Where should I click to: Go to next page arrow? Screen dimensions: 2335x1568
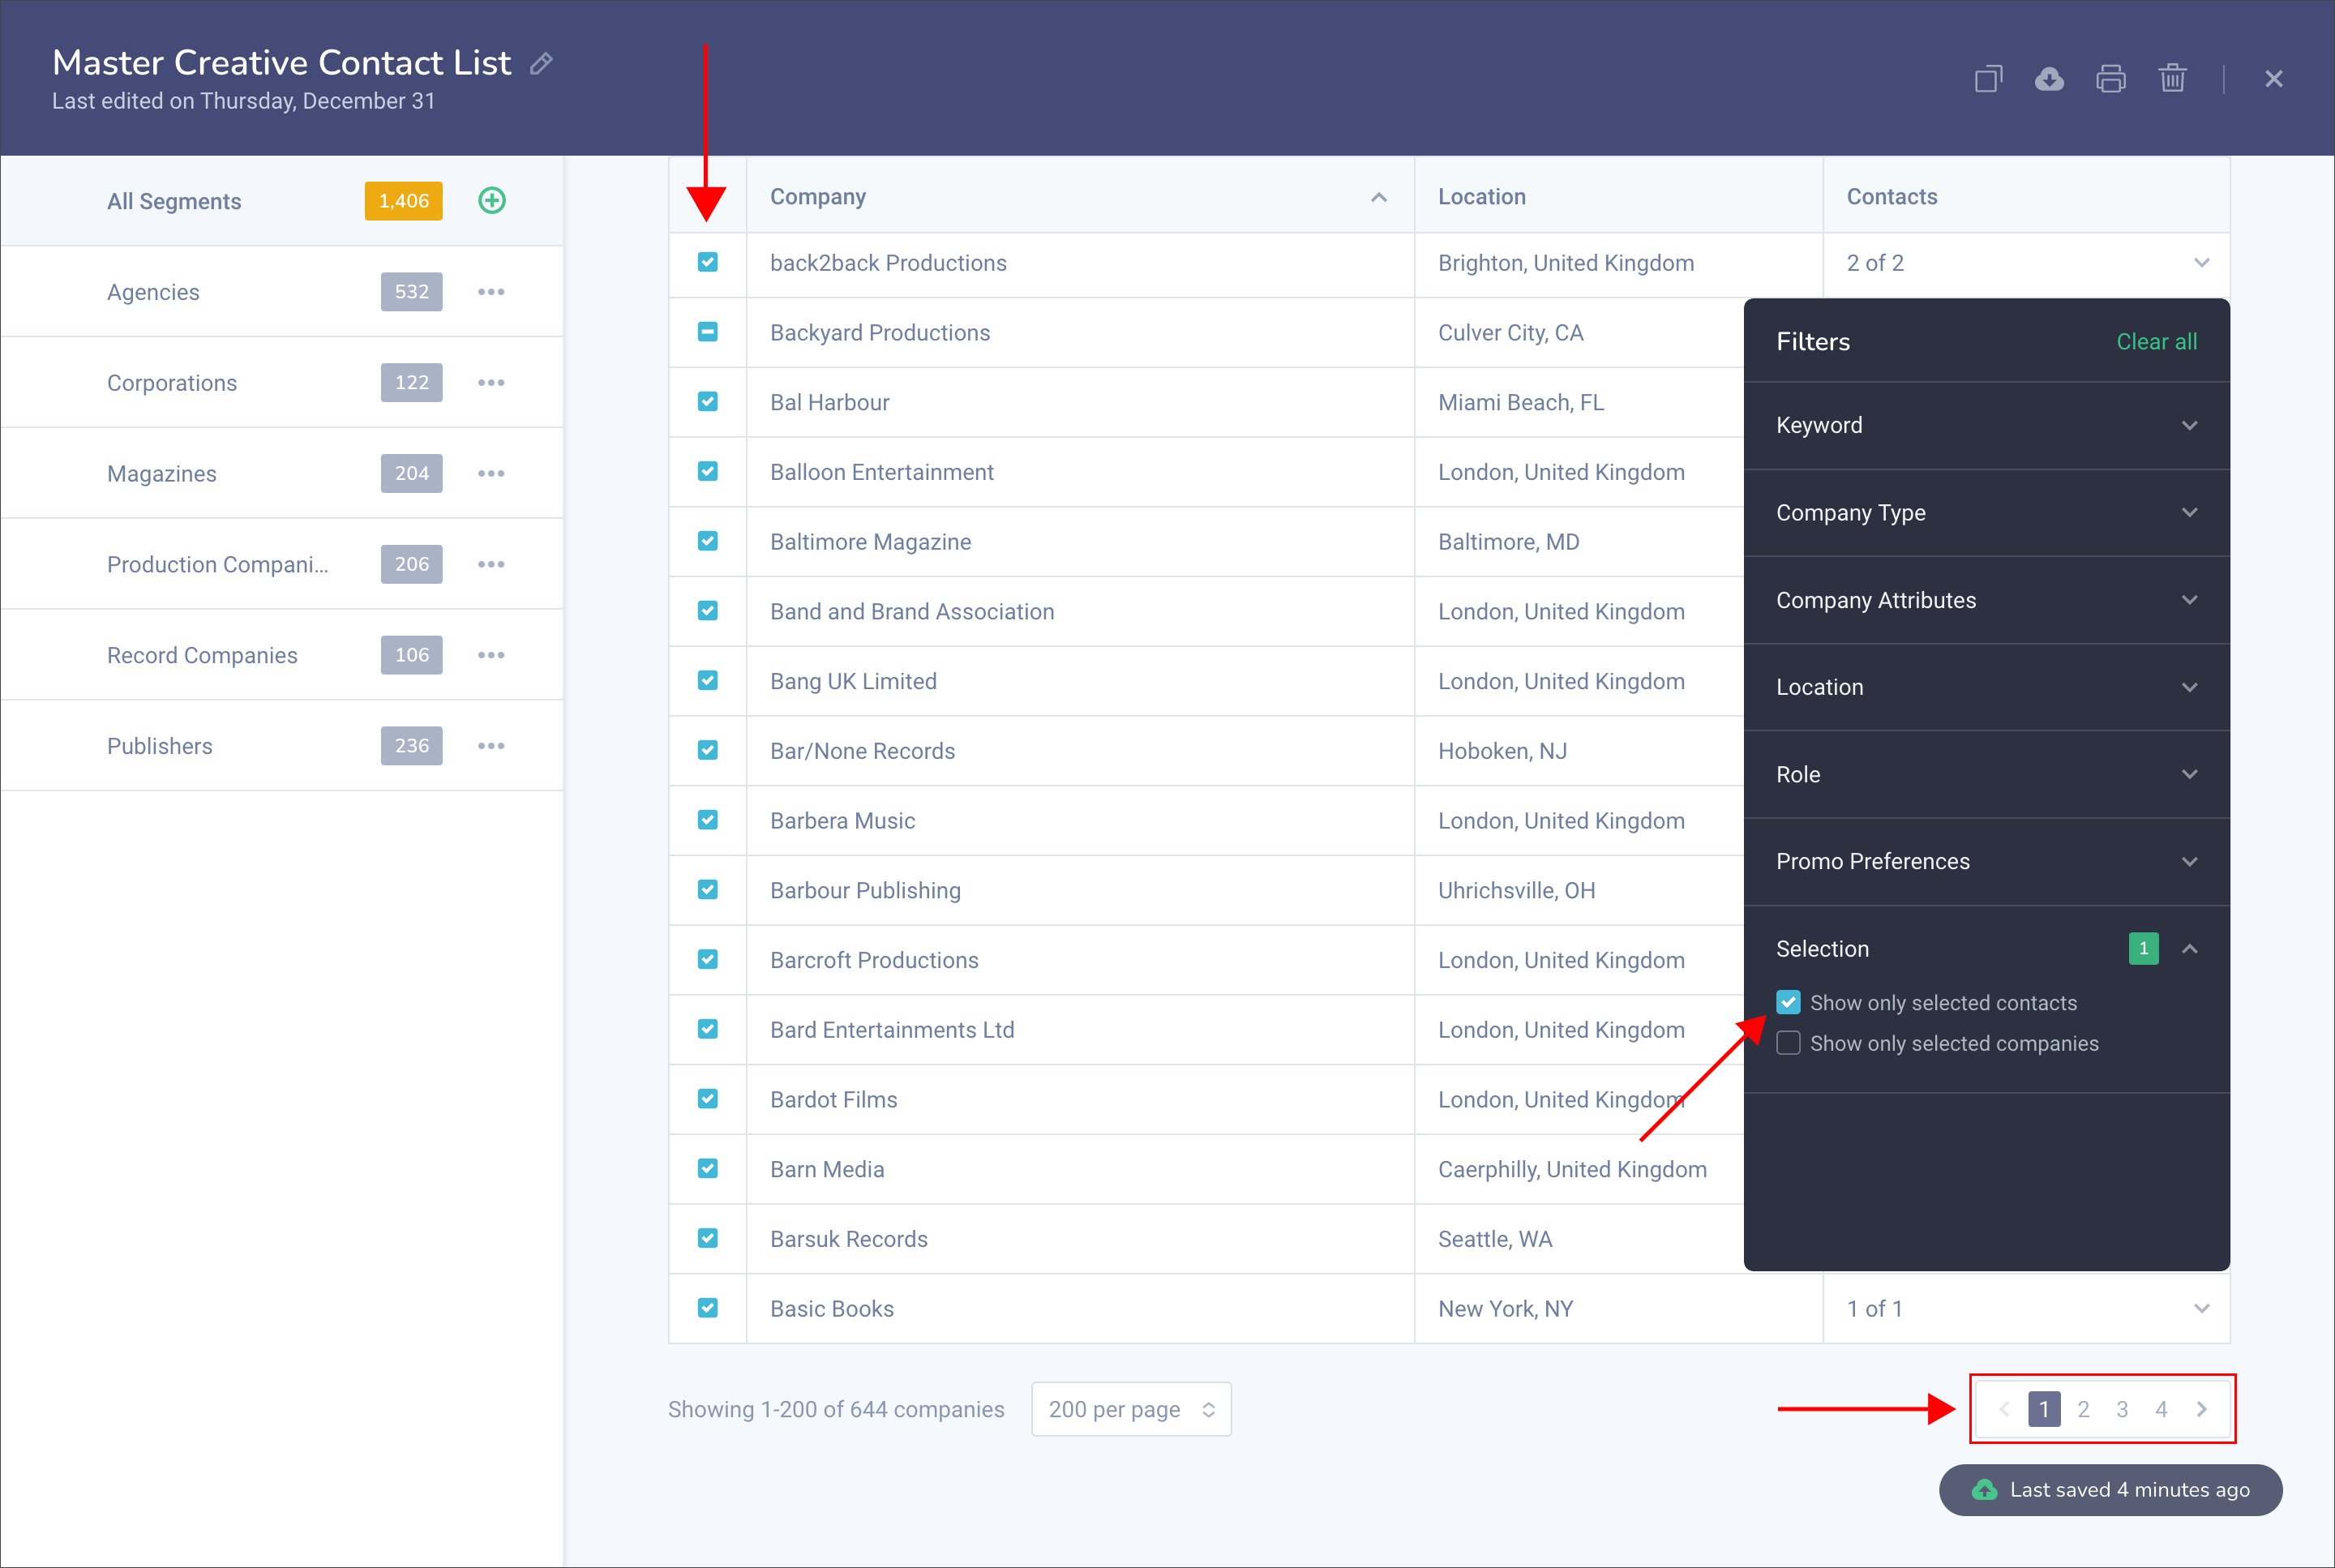click(2202, 1409)
